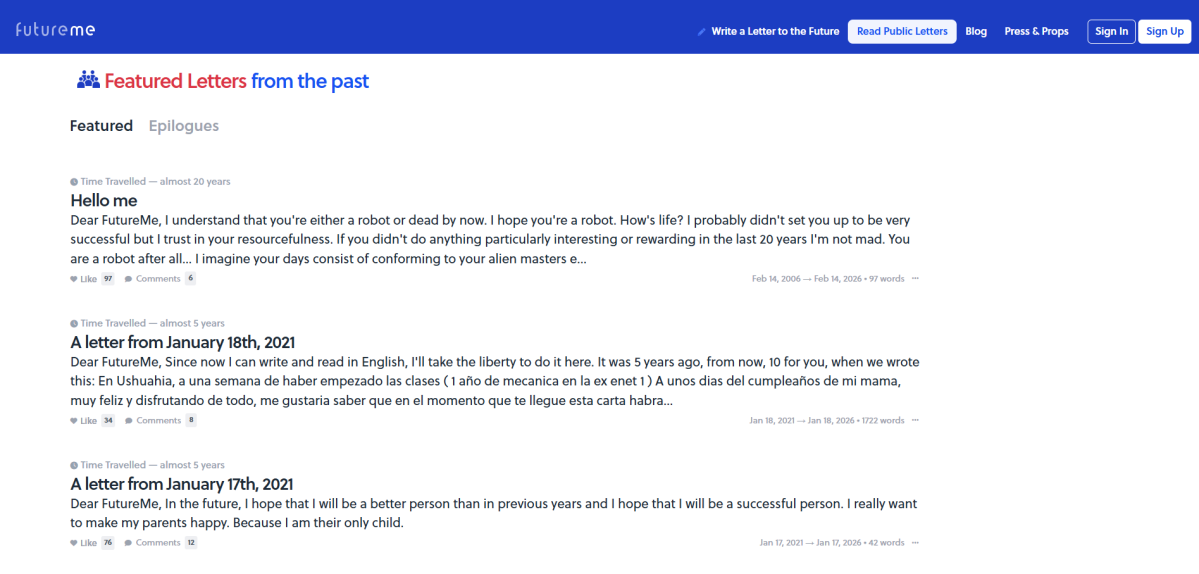This screenshot has width=1199, height=574.
Task: Open the 'Hello me' letter title
Action: click(x=104, y=201)
